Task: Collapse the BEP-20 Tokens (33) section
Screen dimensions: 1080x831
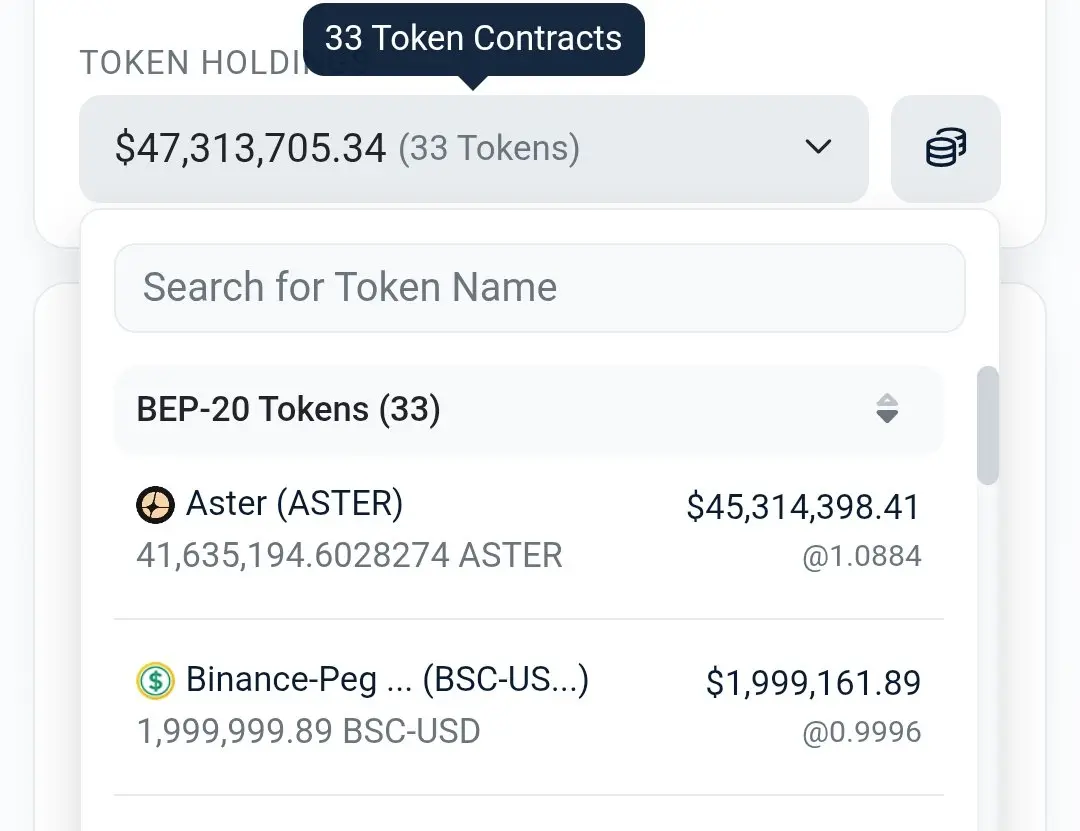Action: point(289,410)
